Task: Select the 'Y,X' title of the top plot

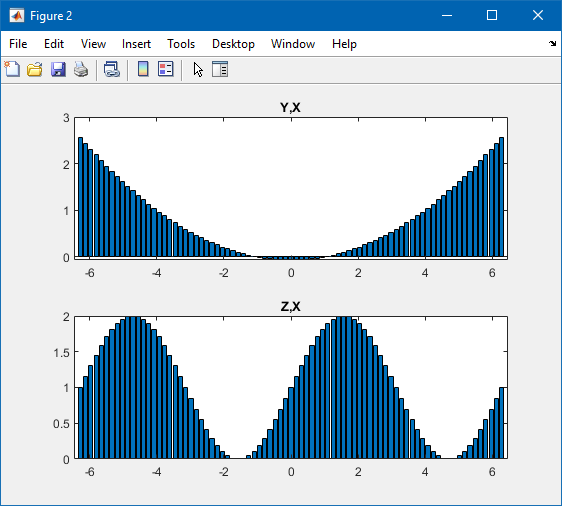Action: coord(290,107)
